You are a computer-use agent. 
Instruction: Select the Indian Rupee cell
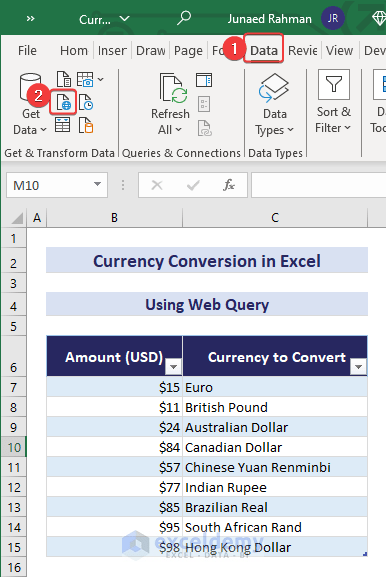point(275,487)
